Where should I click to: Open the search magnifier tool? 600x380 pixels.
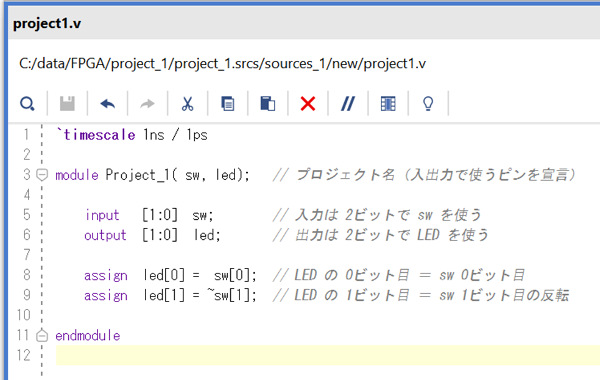(27, 104)
